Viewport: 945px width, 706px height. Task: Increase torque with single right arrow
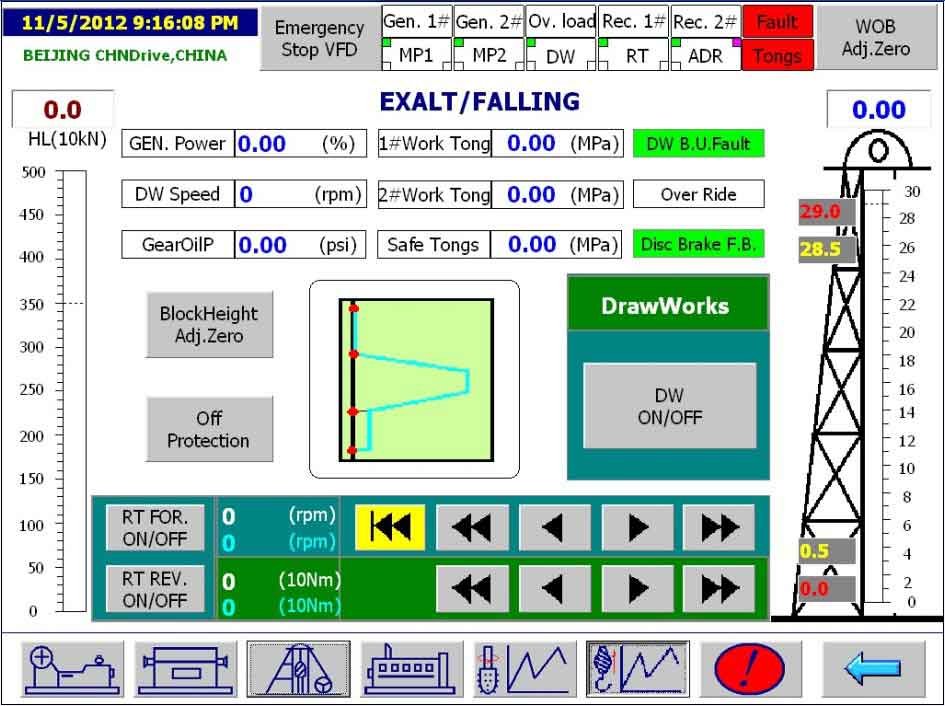pyautogui.click(x=636, y=588)
